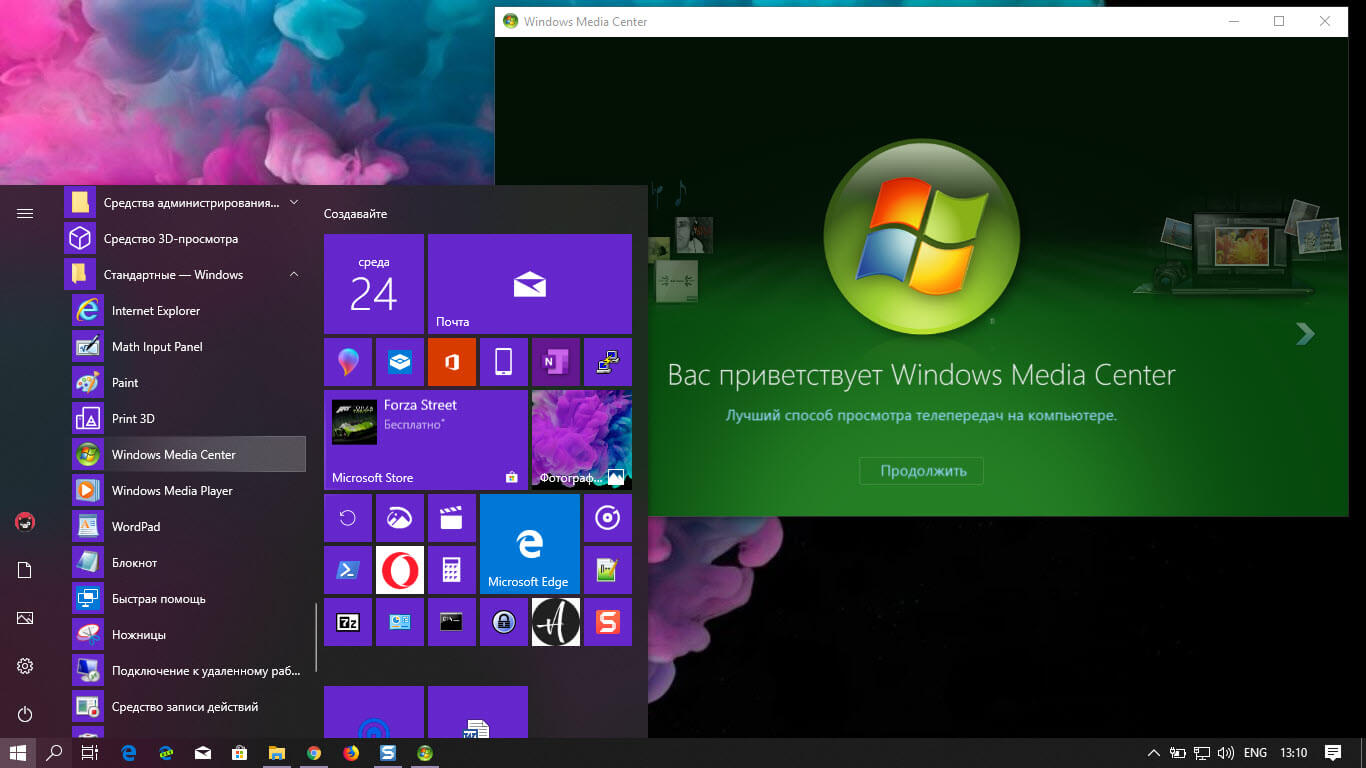
Task: Open the Forza Street Microsoft Store tile
Action: [x=426, y=440]
